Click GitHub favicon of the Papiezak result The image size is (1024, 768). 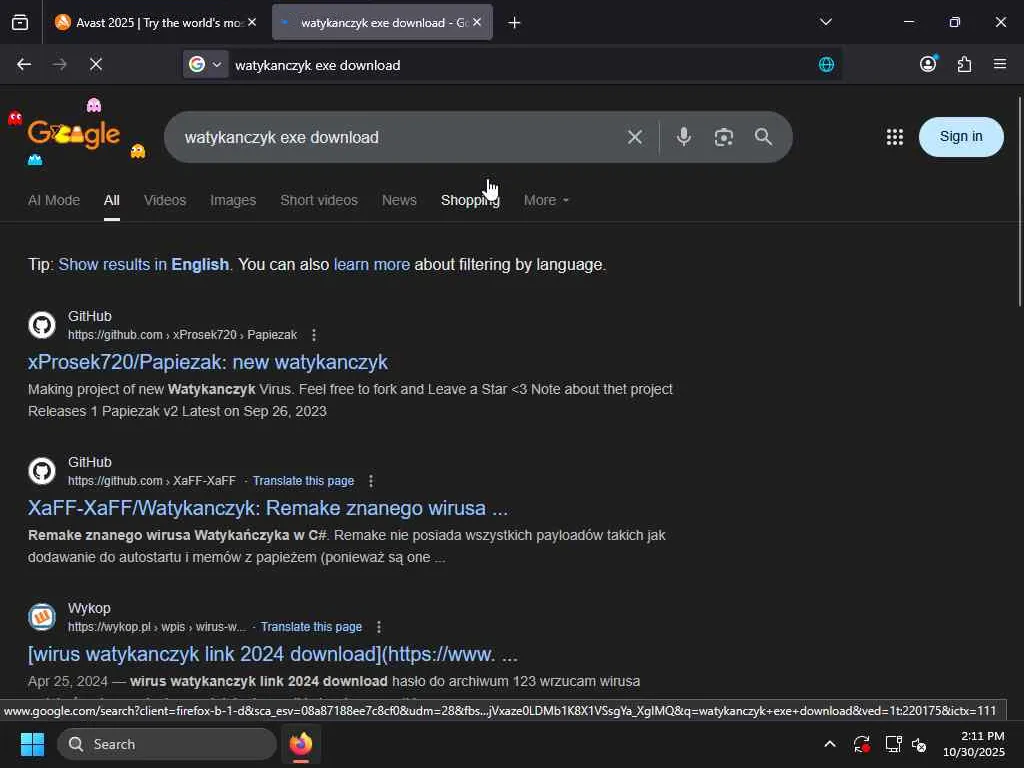pos(42,325)
